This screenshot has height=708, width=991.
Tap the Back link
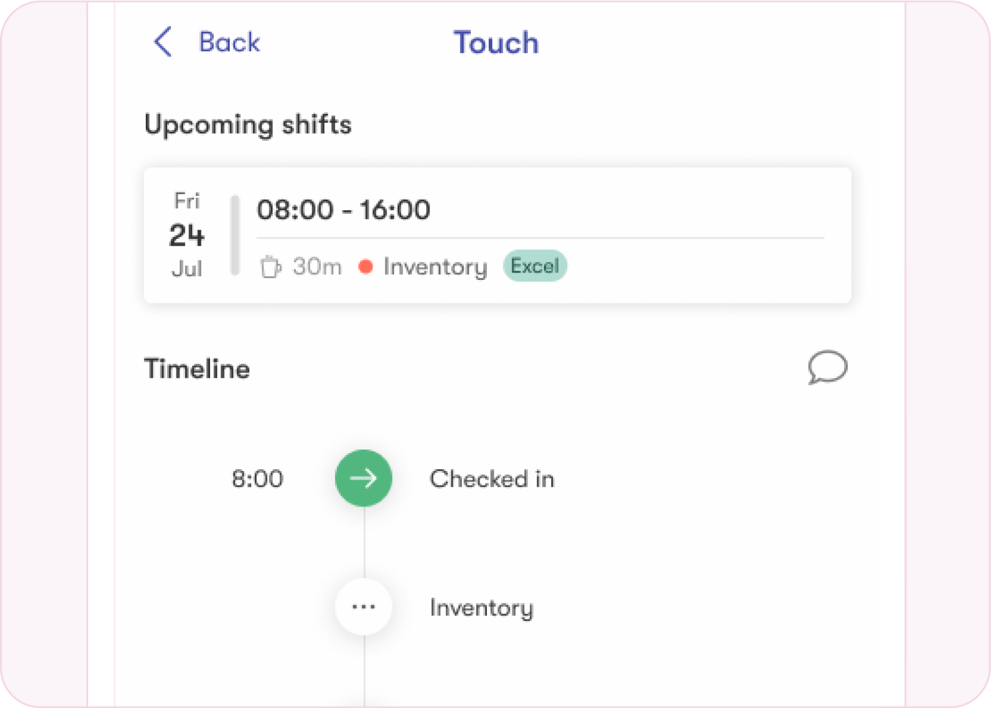click(x=228, y=42)
